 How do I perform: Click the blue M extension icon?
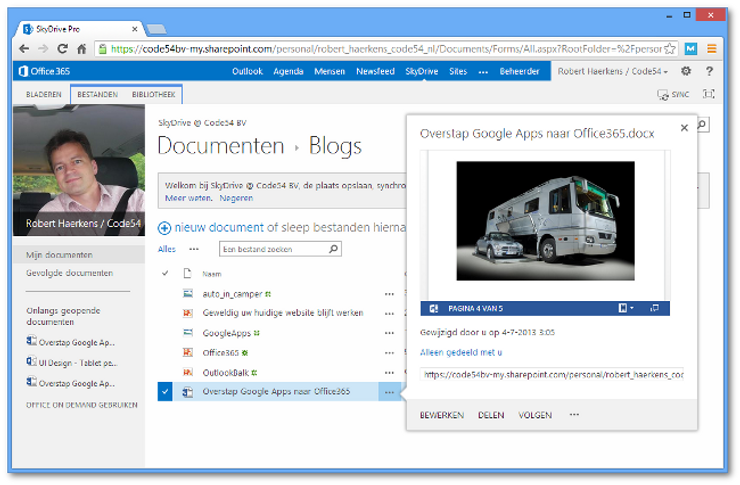(x=690, y=49)
